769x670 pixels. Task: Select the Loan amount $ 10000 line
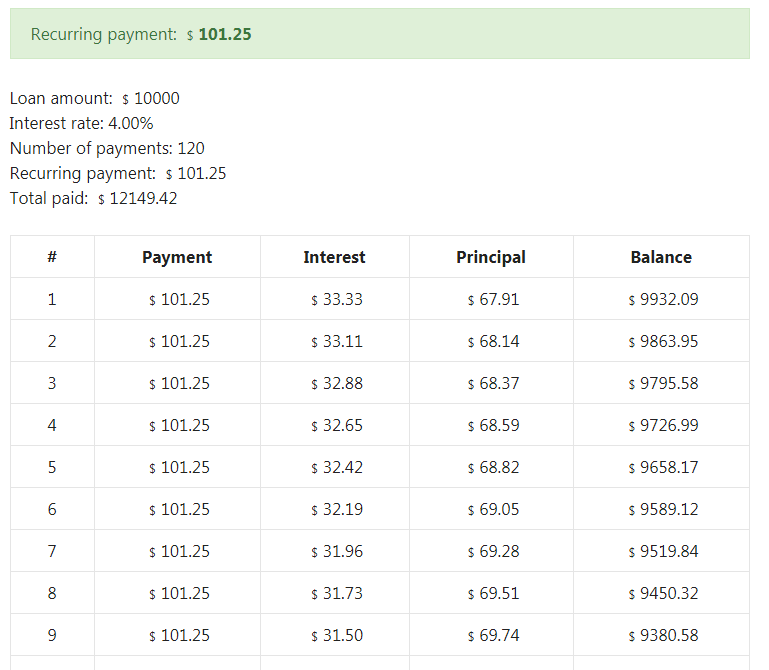(x=95, y=99)
